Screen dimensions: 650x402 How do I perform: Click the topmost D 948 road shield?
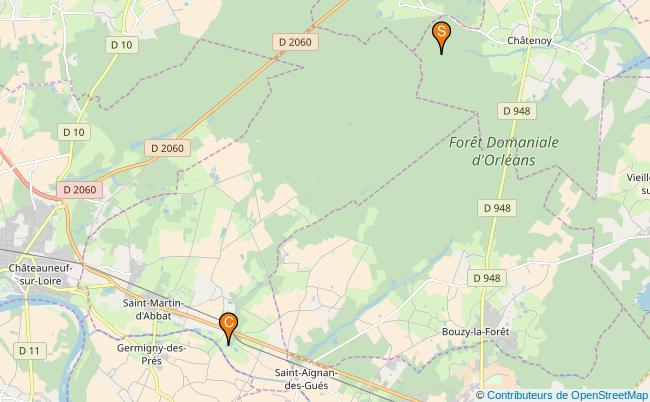point(517,111)
